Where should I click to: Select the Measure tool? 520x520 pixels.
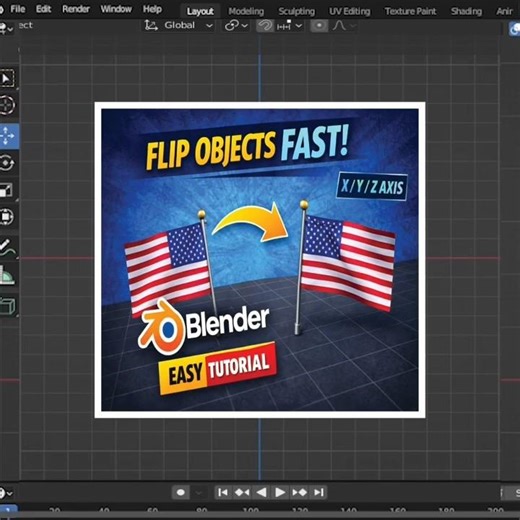(7, 275)
